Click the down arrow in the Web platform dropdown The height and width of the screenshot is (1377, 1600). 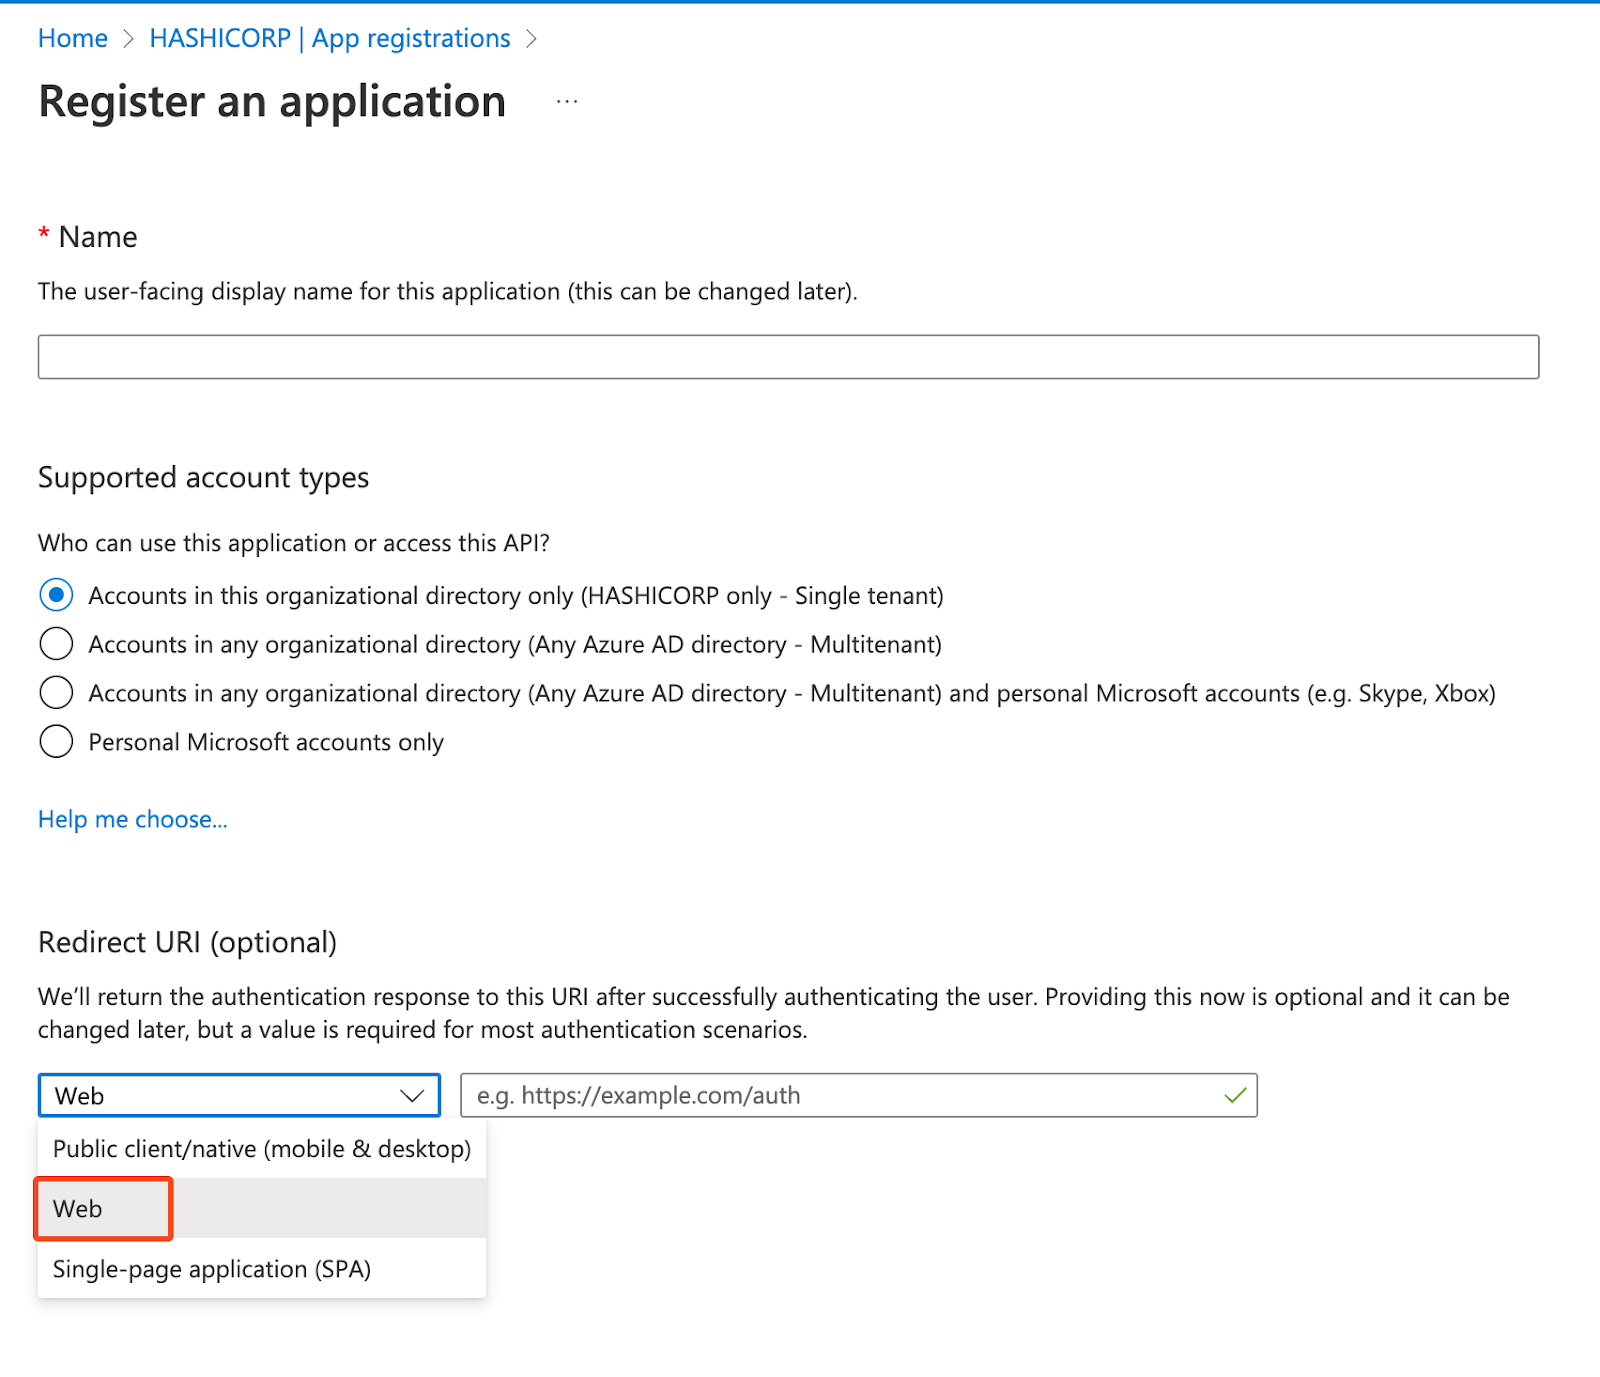pyautogui.click(x=412, y=1096)
